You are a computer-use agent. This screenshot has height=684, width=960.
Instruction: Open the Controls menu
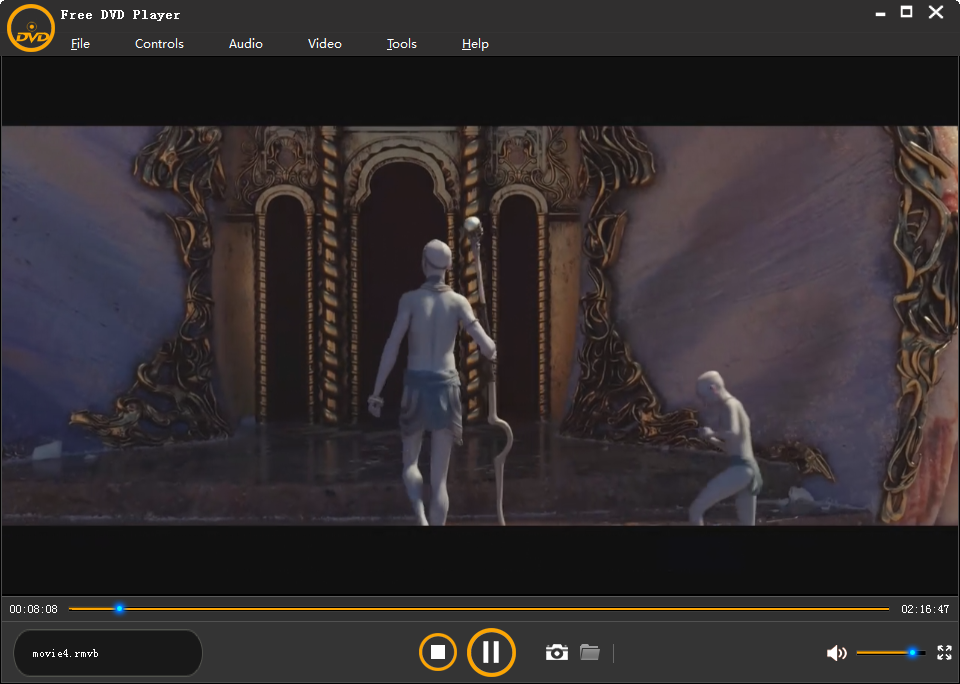(159, 43)
